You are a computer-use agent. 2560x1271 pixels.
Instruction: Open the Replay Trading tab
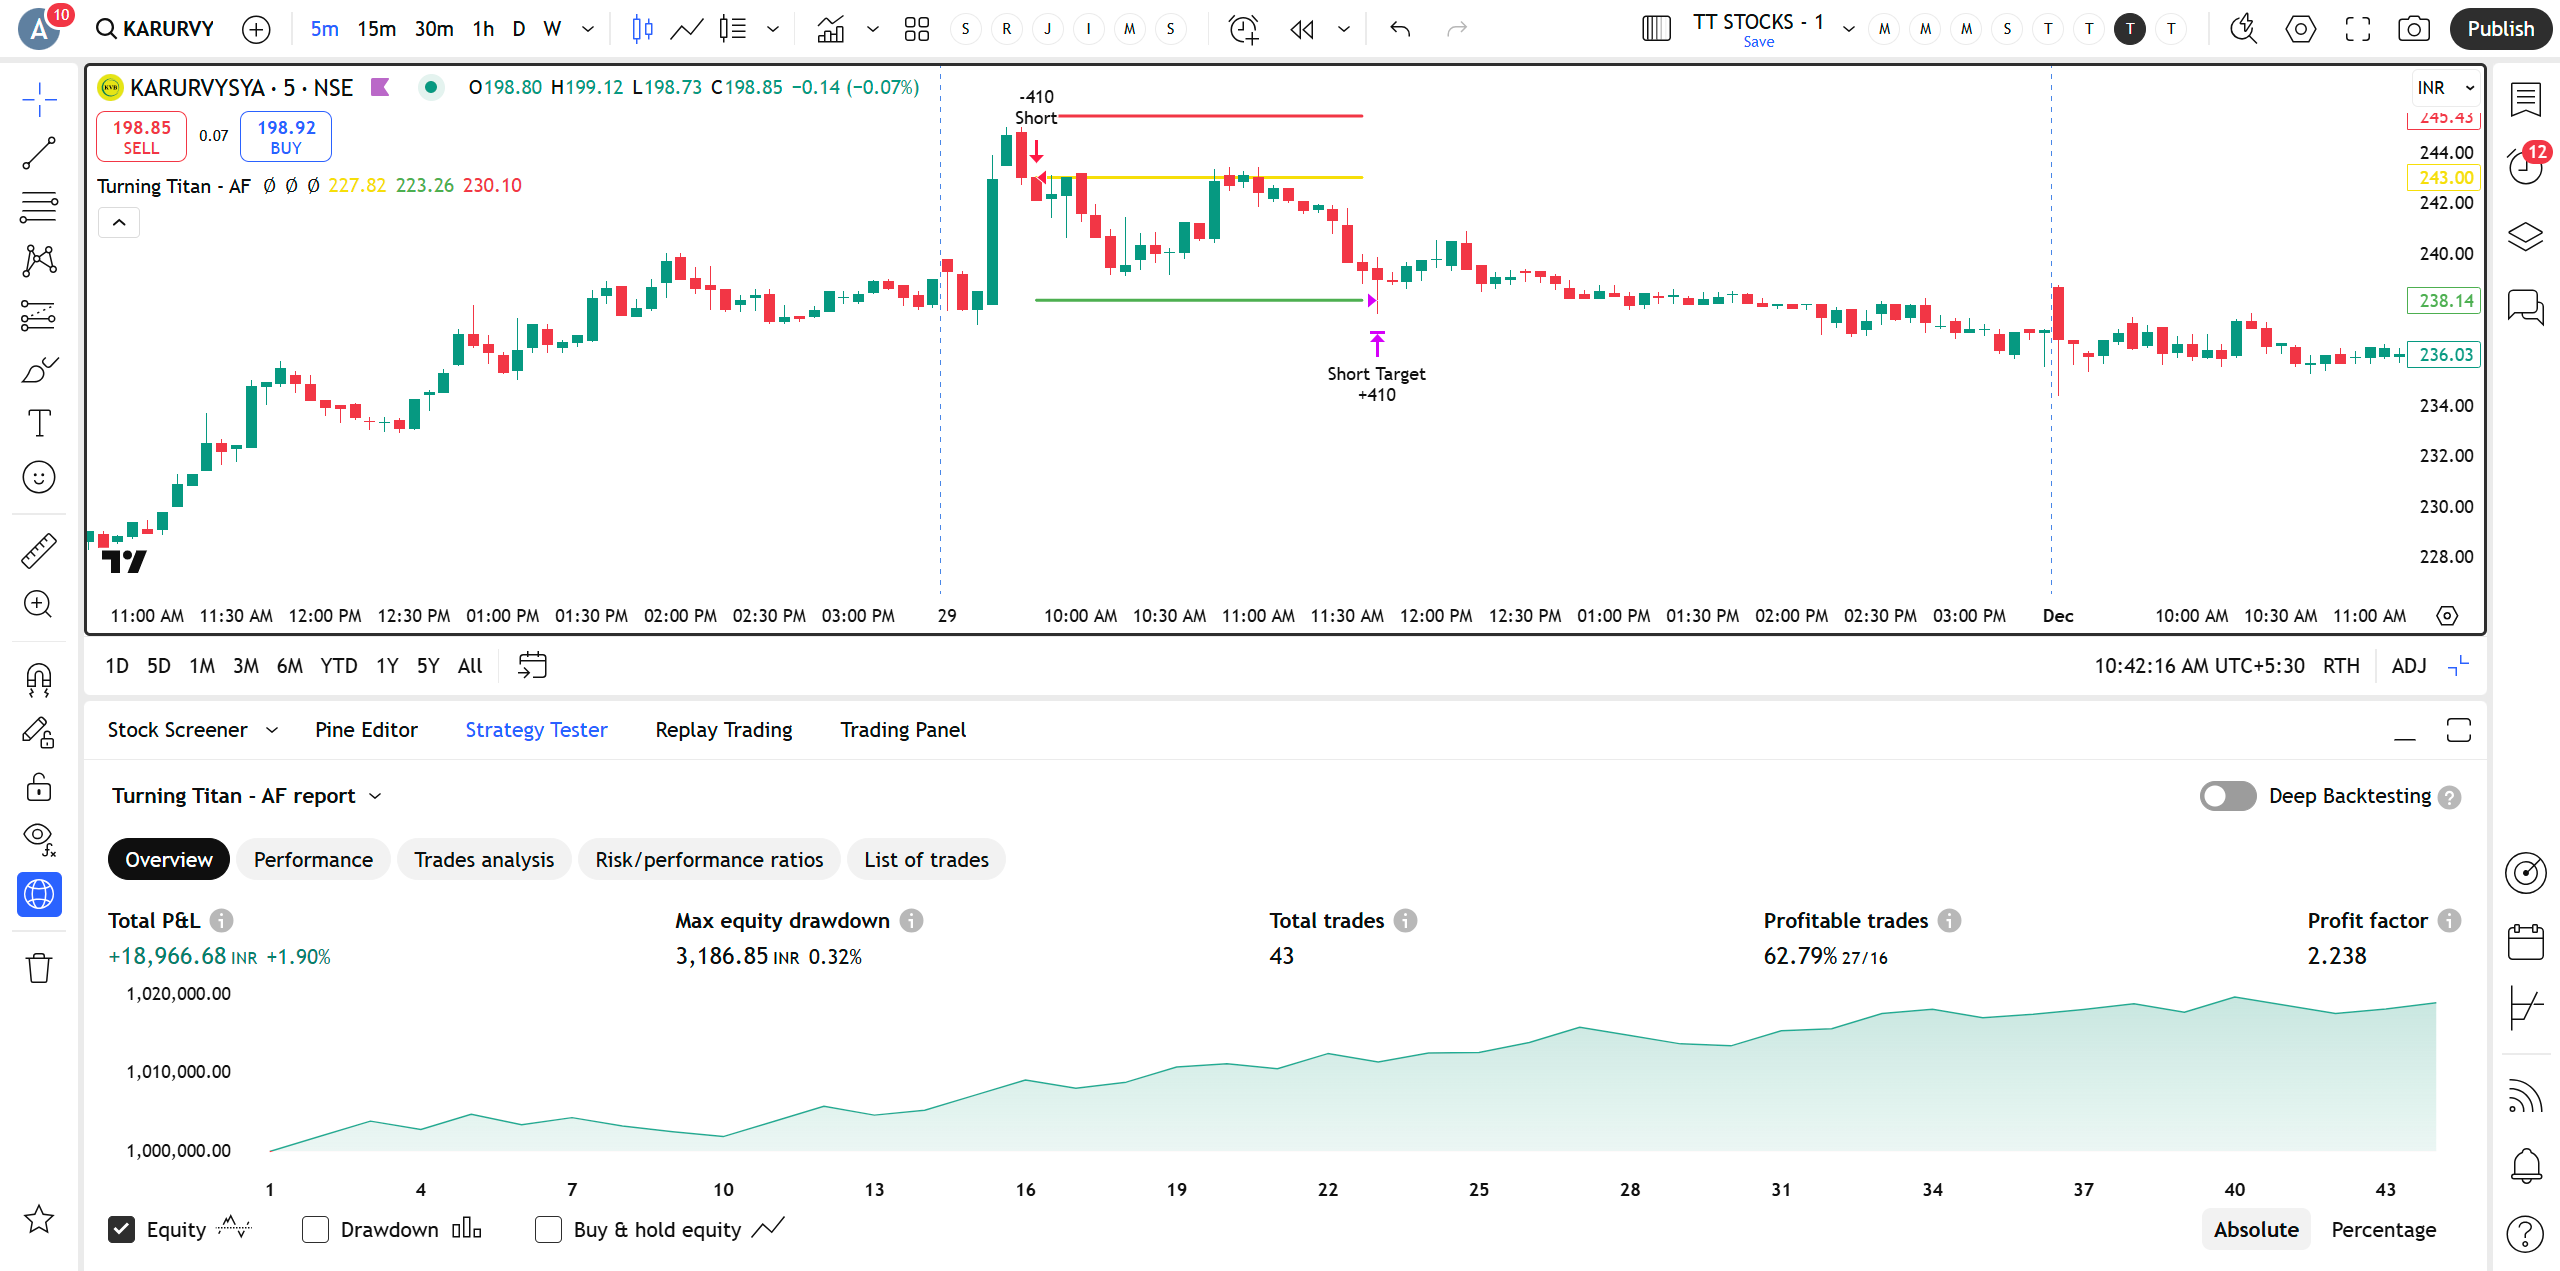(724, 730)
